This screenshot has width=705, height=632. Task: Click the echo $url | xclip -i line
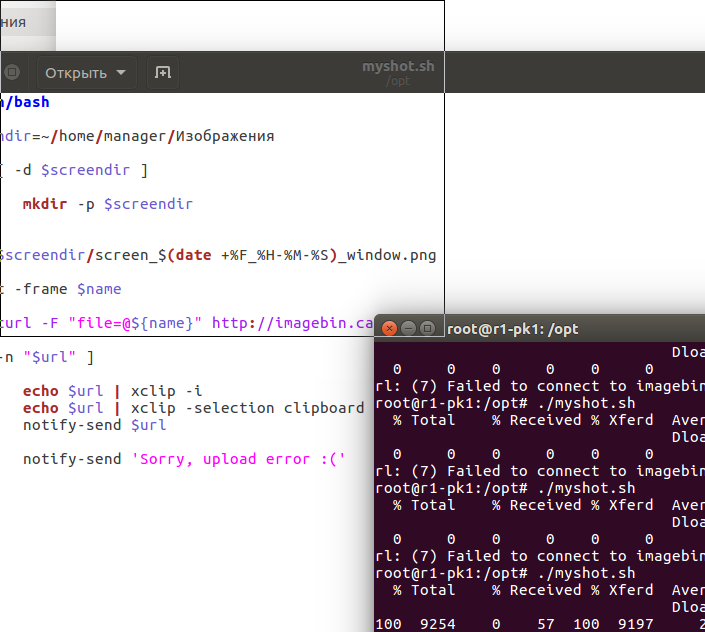tap(112, 391)
